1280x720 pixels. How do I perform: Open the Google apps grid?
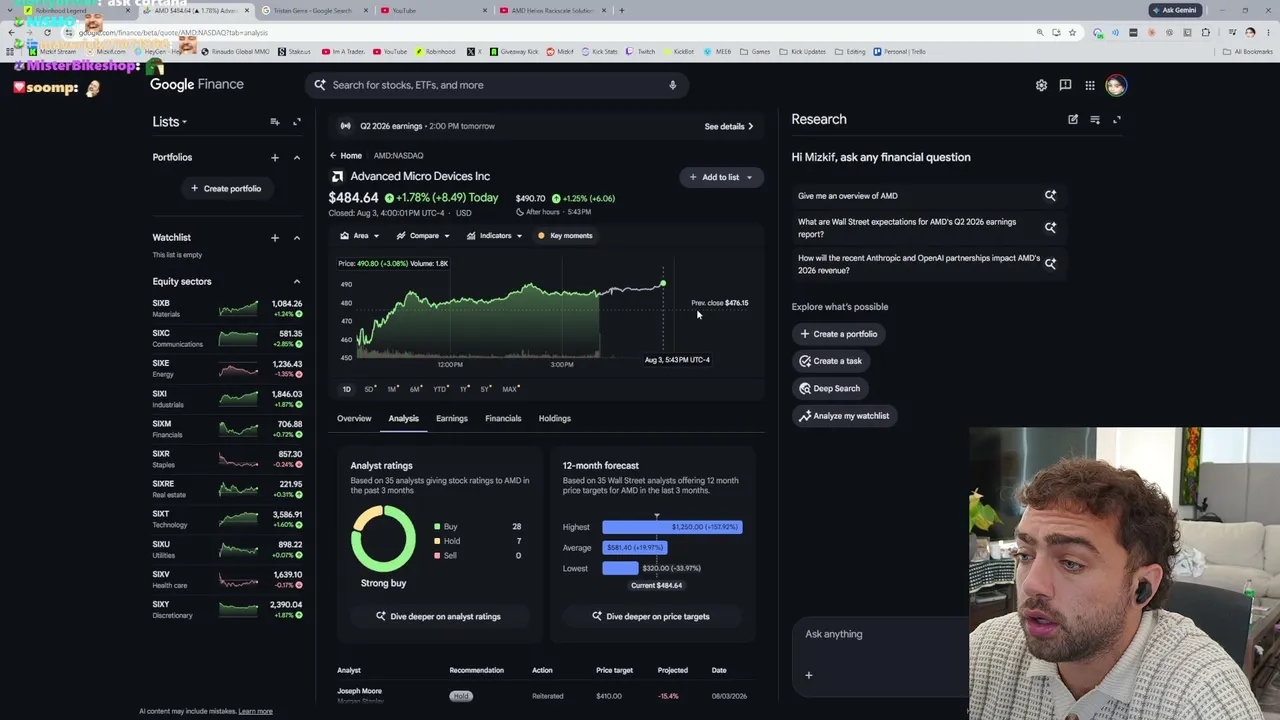point(1090,85)
